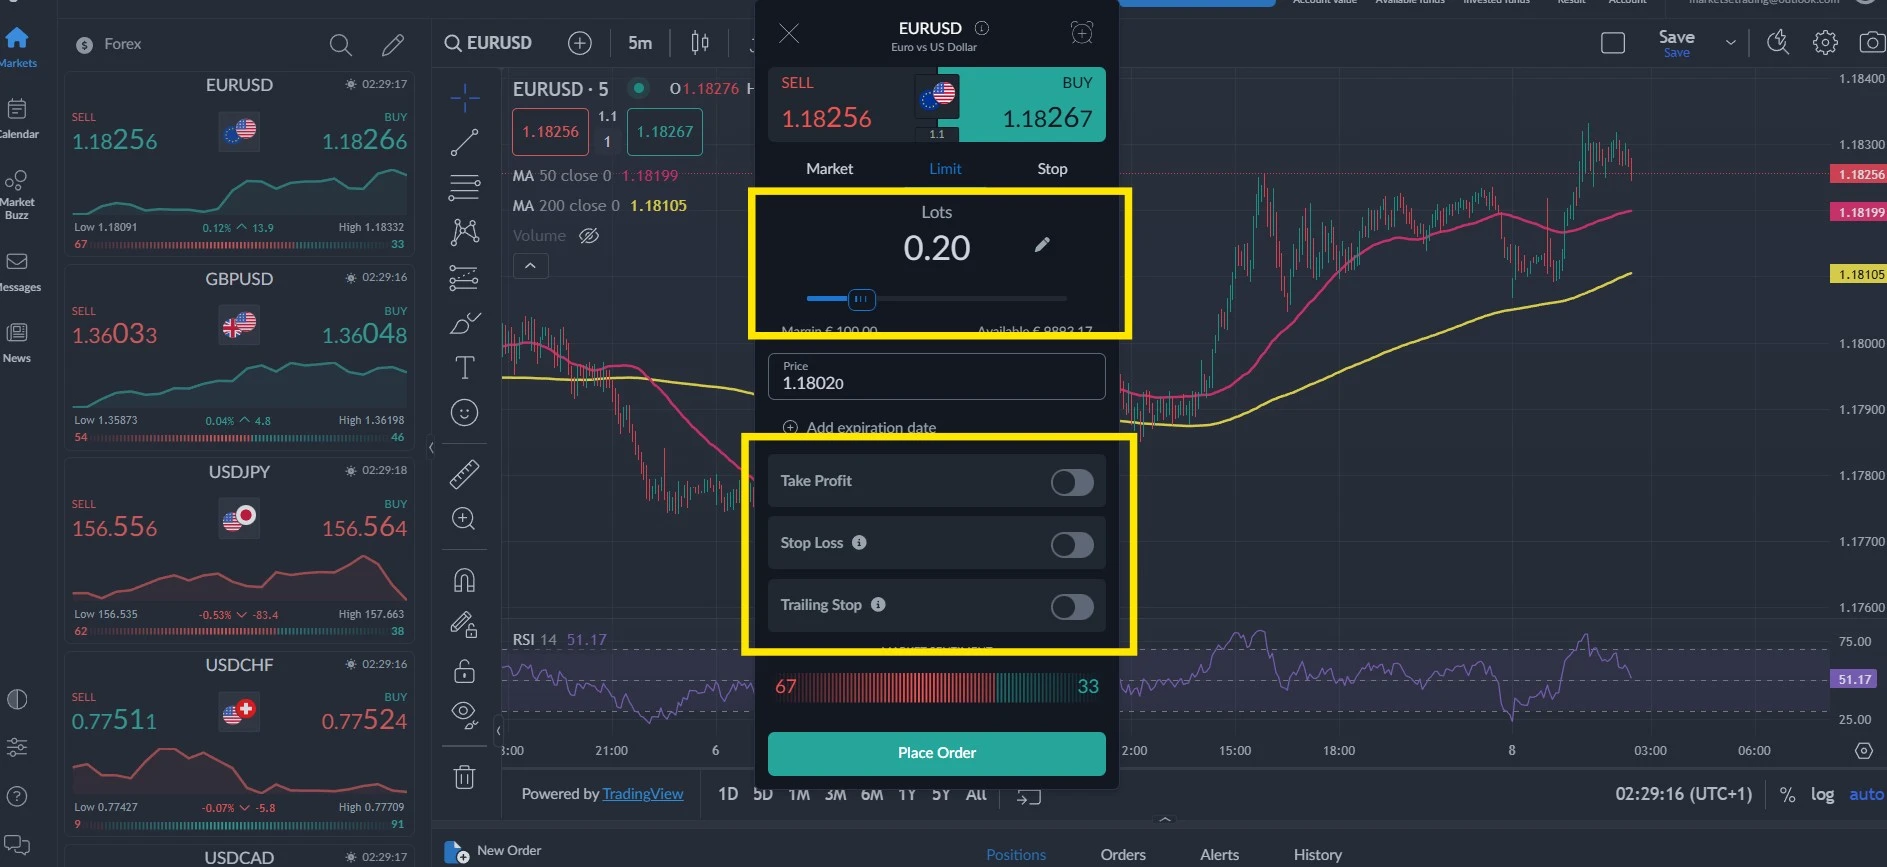This screenshot has height=867, width=1887.
Task: Enable the Stop Loss switch
Action: point(1072,545)
